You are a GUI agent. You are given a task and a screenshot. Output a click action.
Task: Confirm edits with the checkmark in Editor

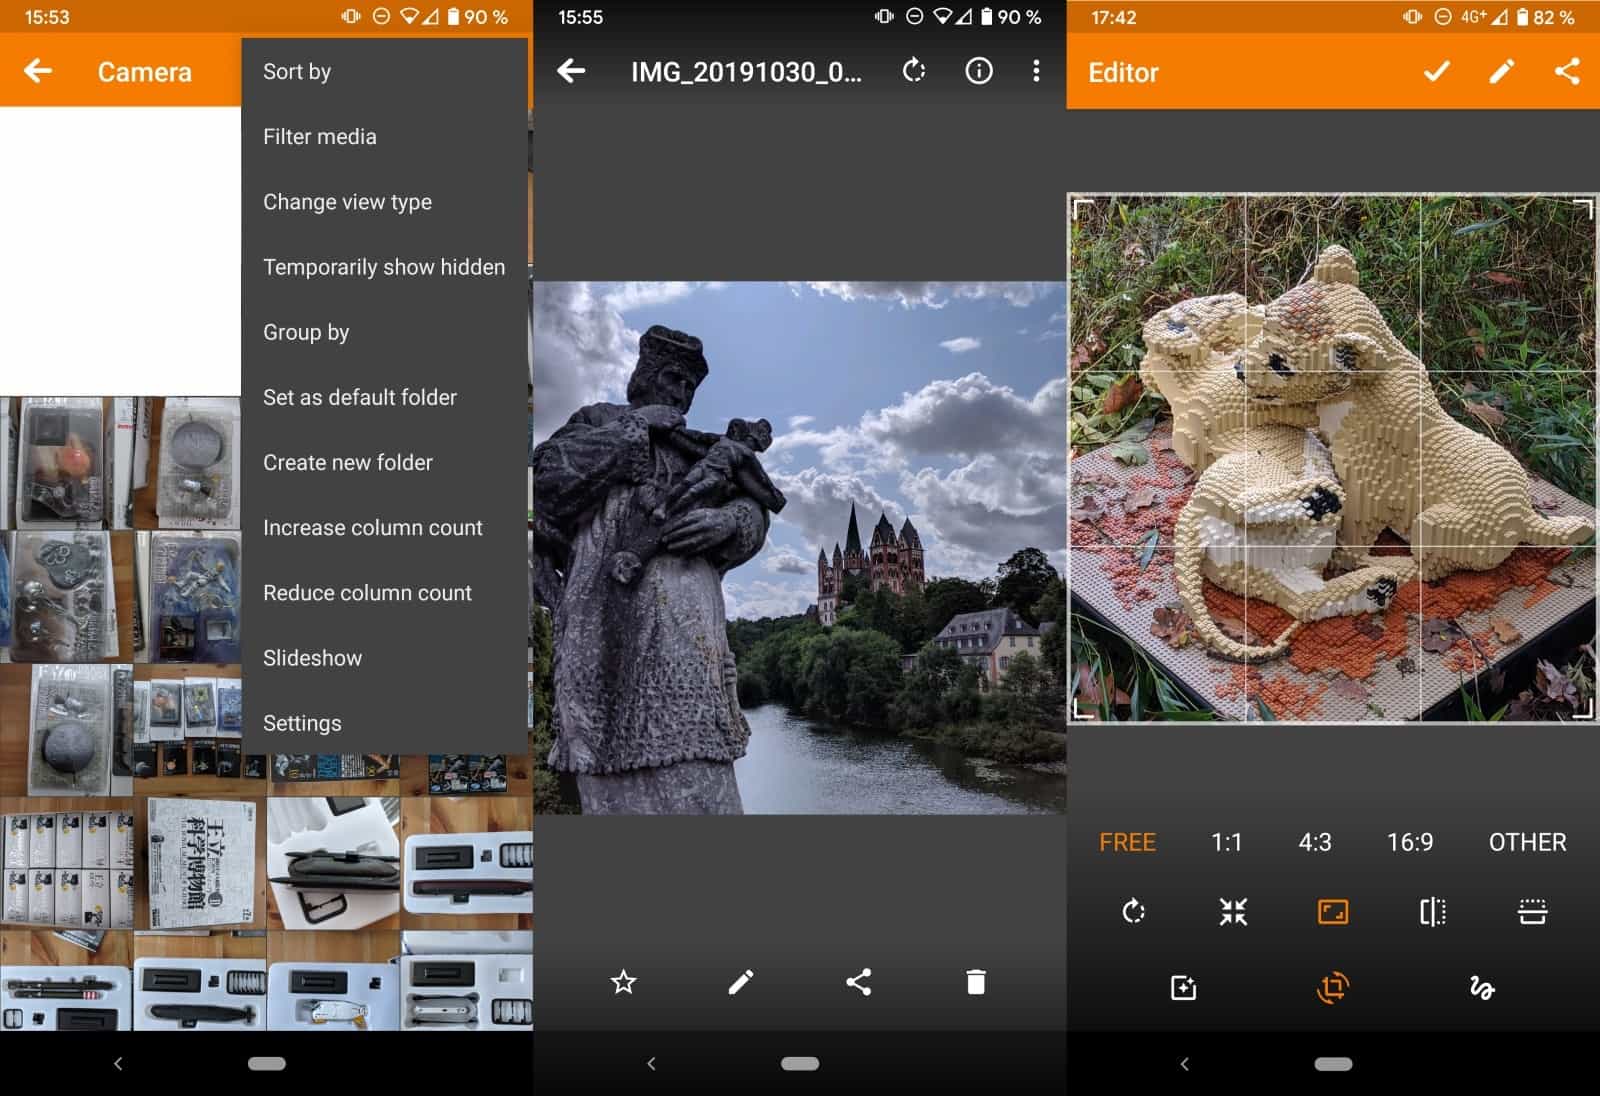pyautogui.click(x=1435, y=71)
